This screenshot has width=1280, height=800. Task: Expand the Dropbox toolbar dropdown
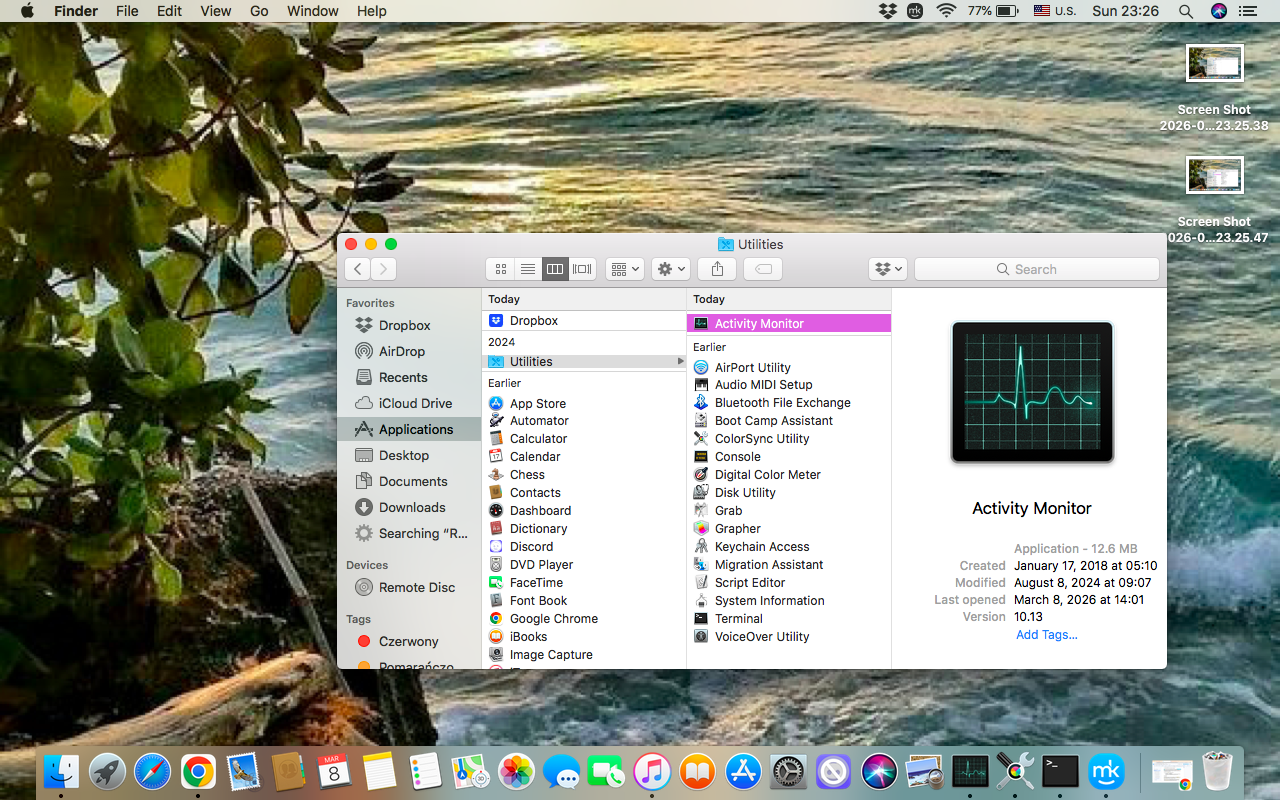pos(887,268)
